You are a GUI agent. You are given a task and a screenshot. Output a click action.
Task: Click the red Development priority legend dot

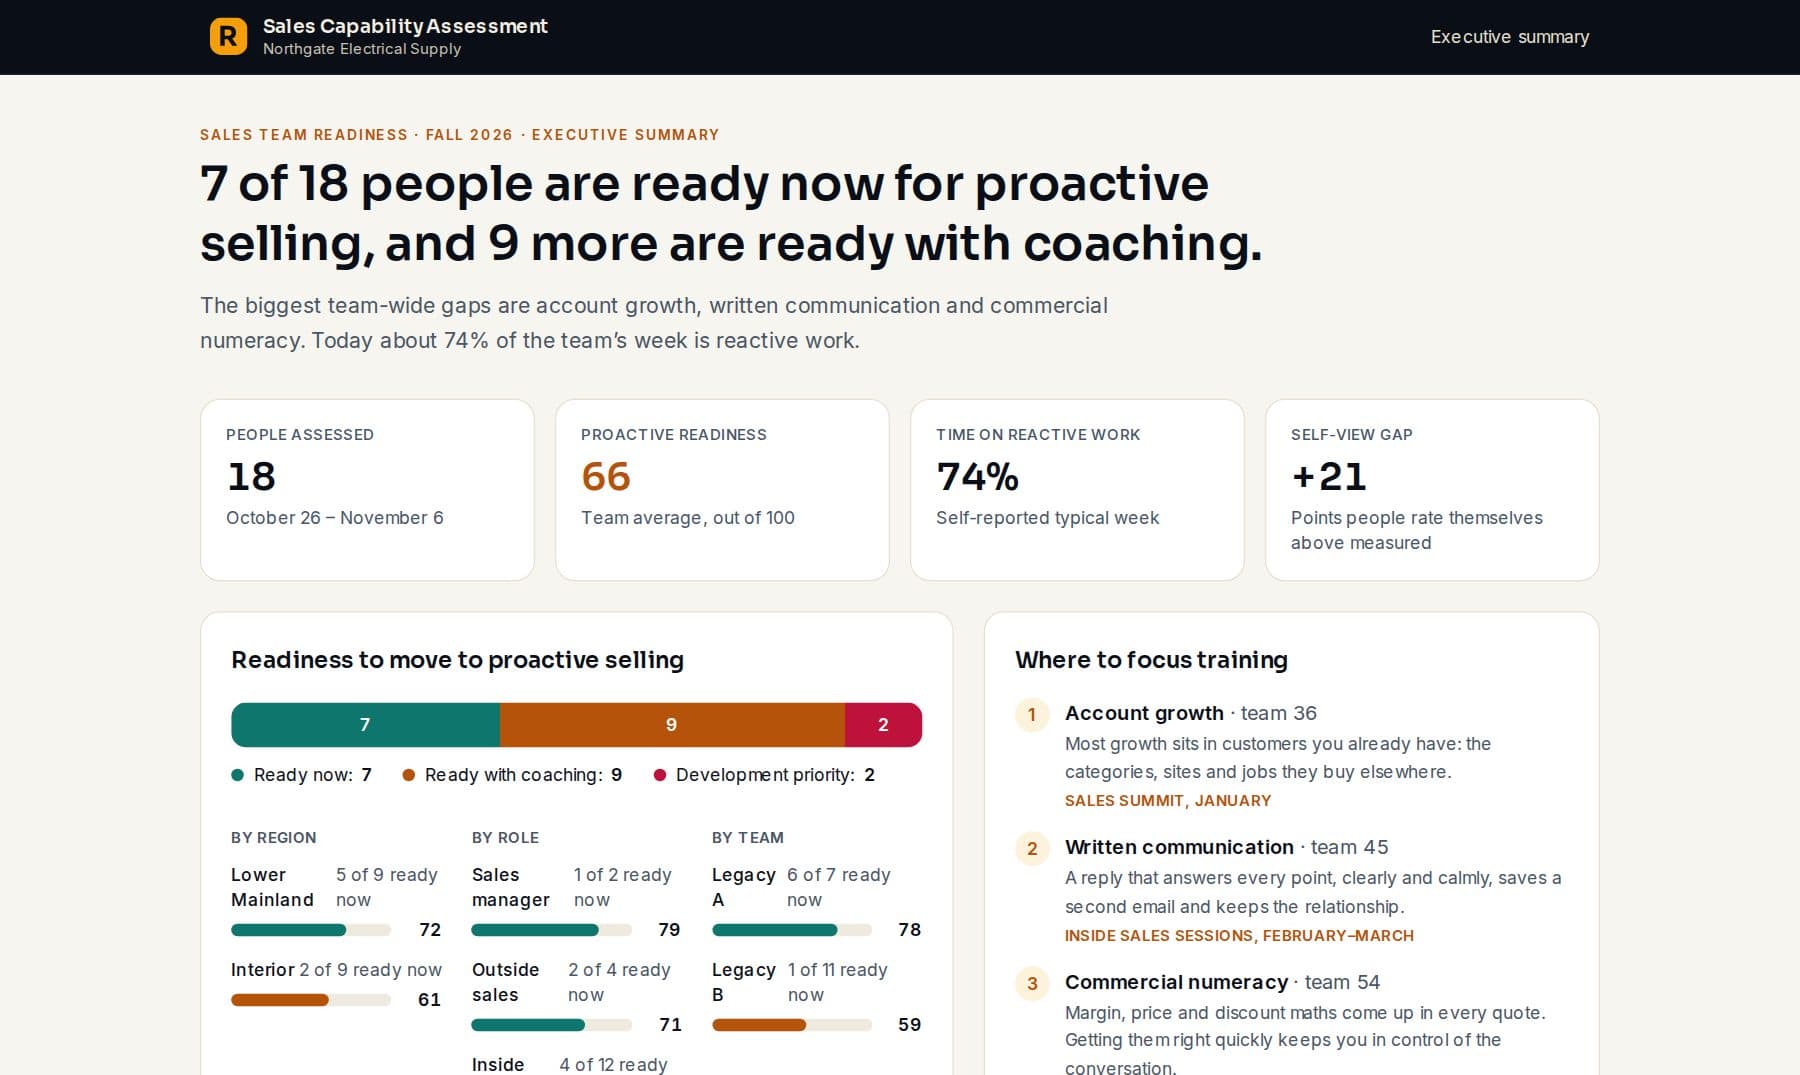pos(659,775)
